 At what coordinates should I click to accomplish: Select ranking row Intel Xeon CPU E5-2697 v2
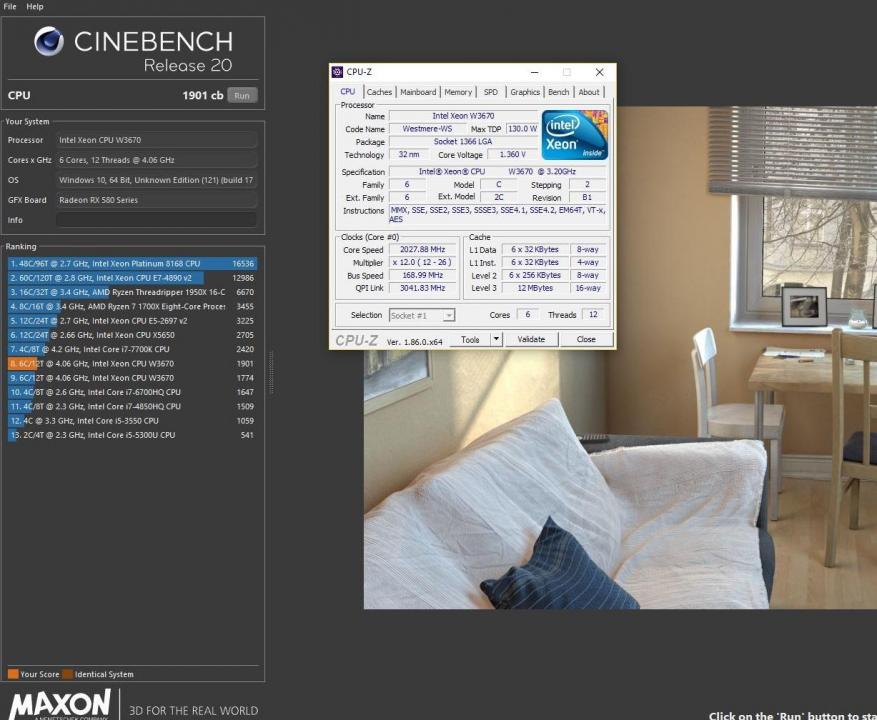pyautogui.click(x=132, y=321)
